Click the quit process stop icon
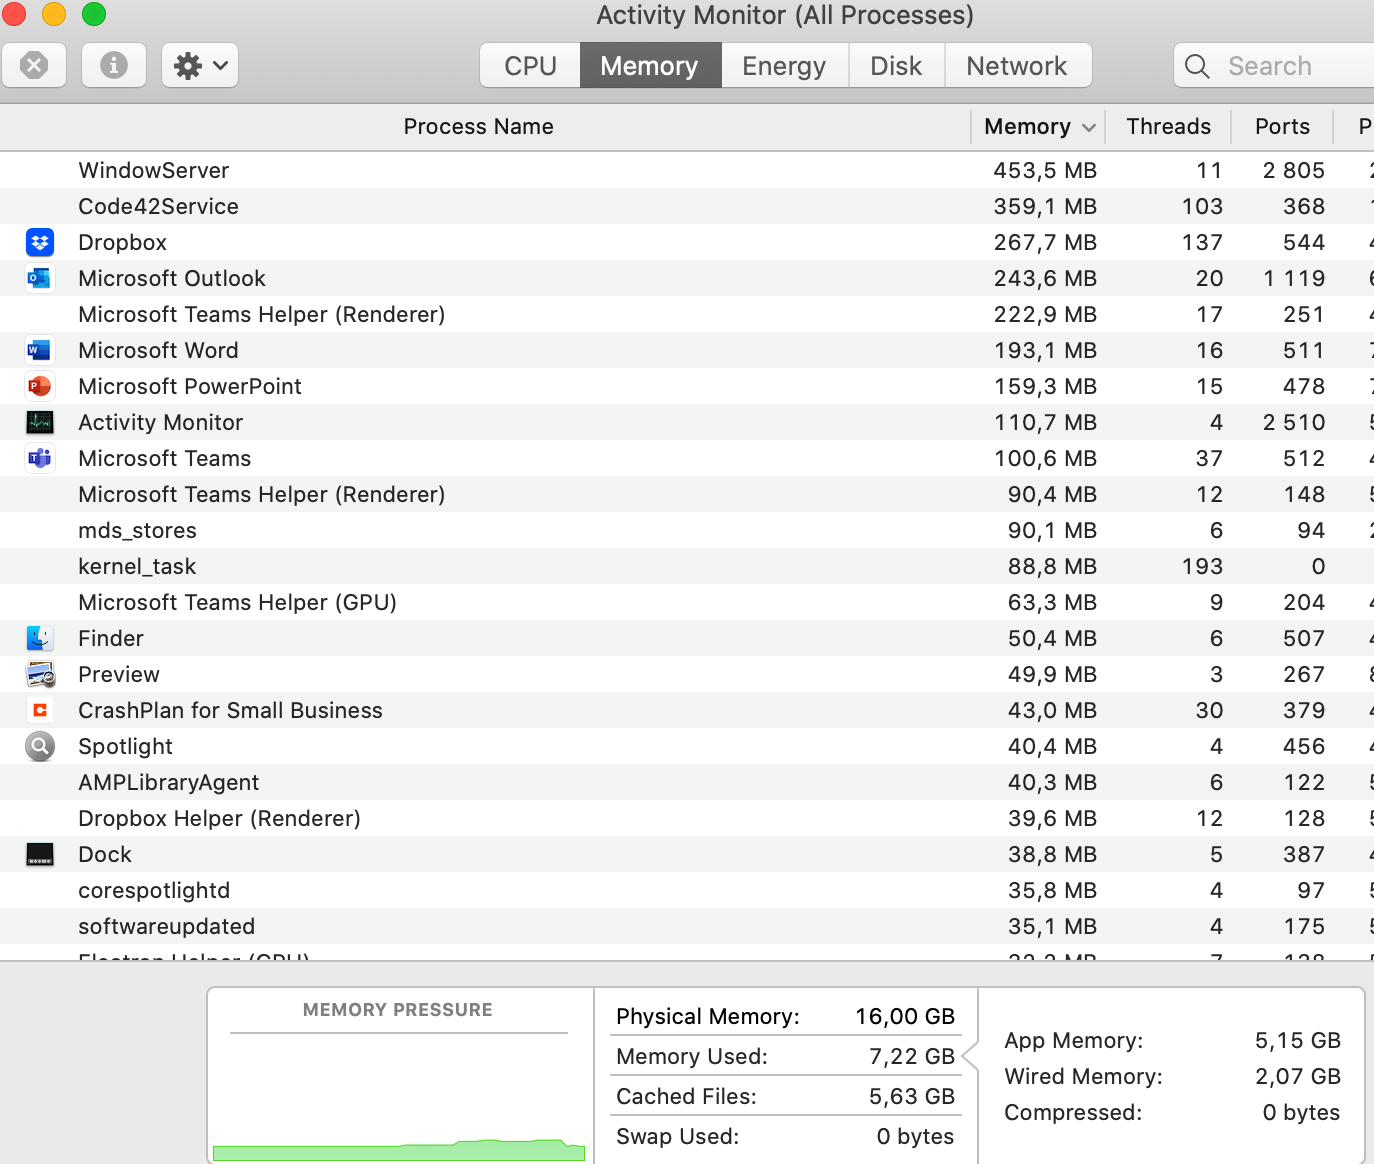The height and width of the screenshot is (1164, 1374). click(x=34, y=66)
